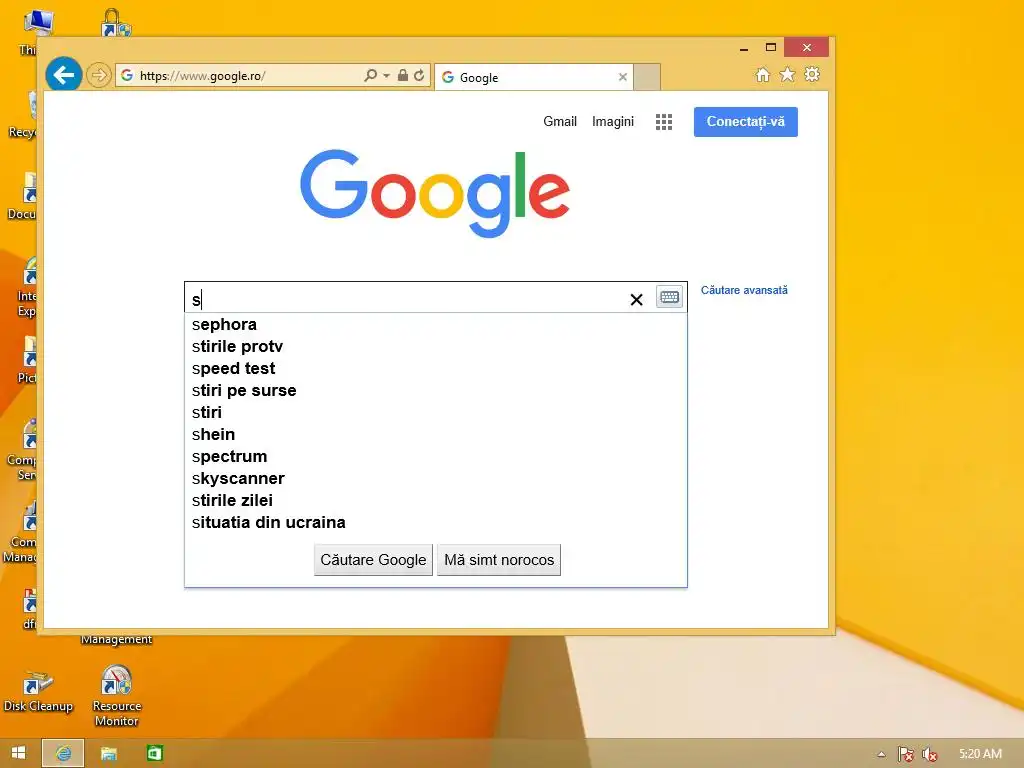Select the 'stirile protv' suggestion

tap(436, 346)
